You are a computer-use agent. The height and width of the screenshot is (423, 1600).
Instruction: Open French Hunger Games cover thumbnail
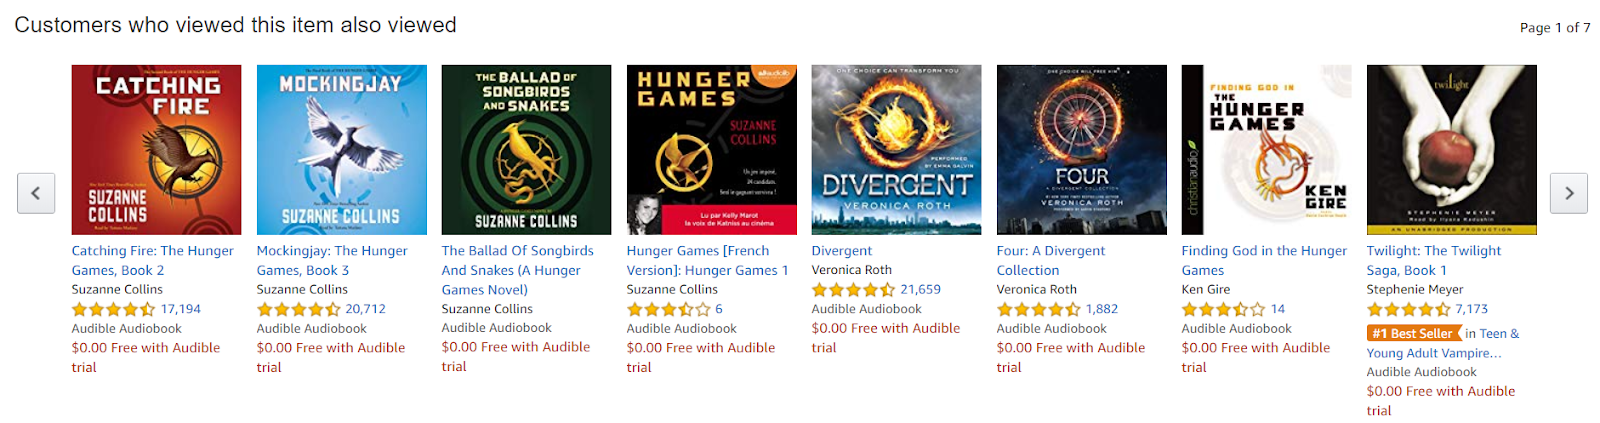[712, 150]
